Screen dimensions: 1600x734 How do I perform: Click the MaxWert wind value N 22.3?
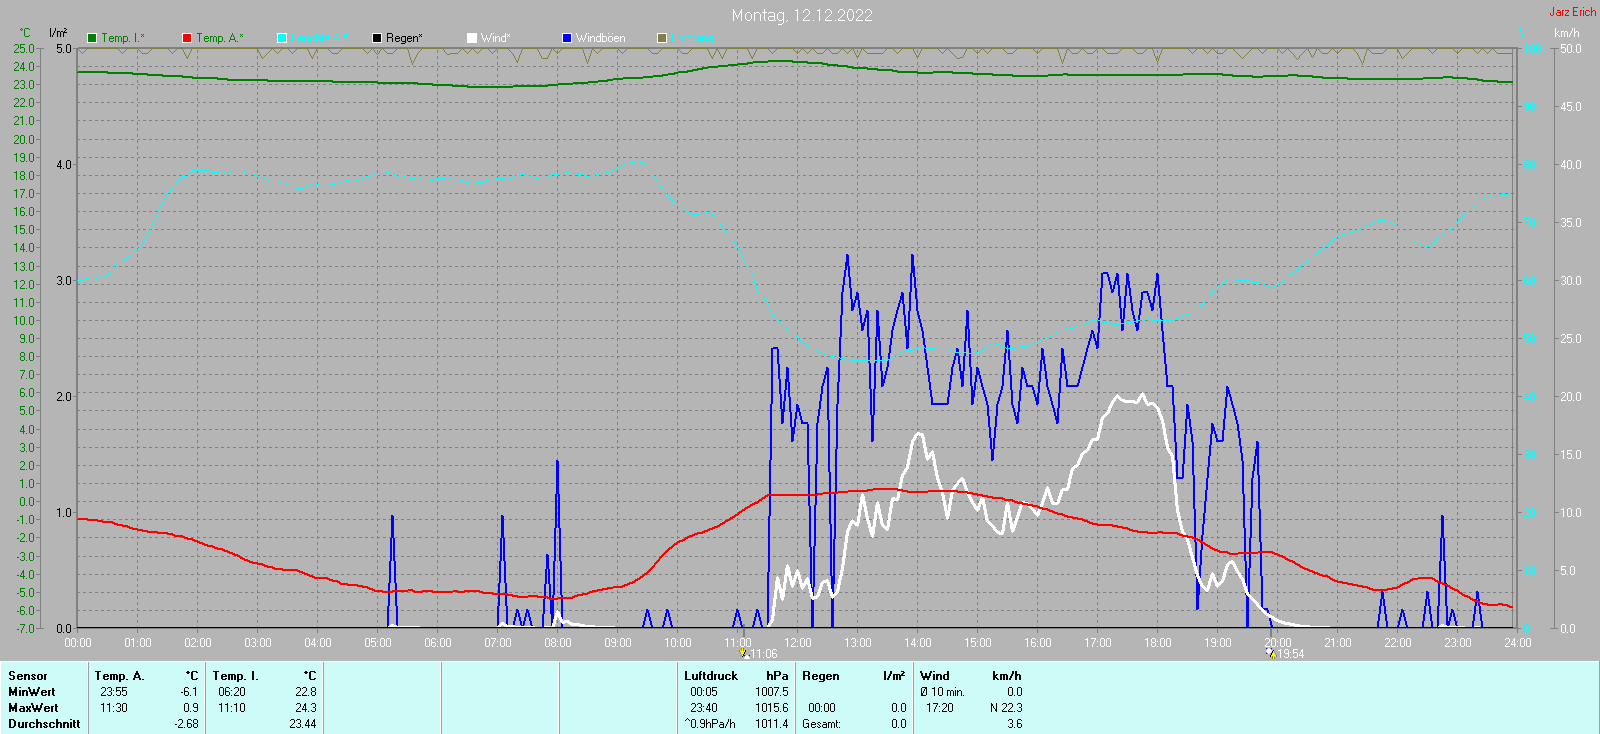coord(1005,708)
